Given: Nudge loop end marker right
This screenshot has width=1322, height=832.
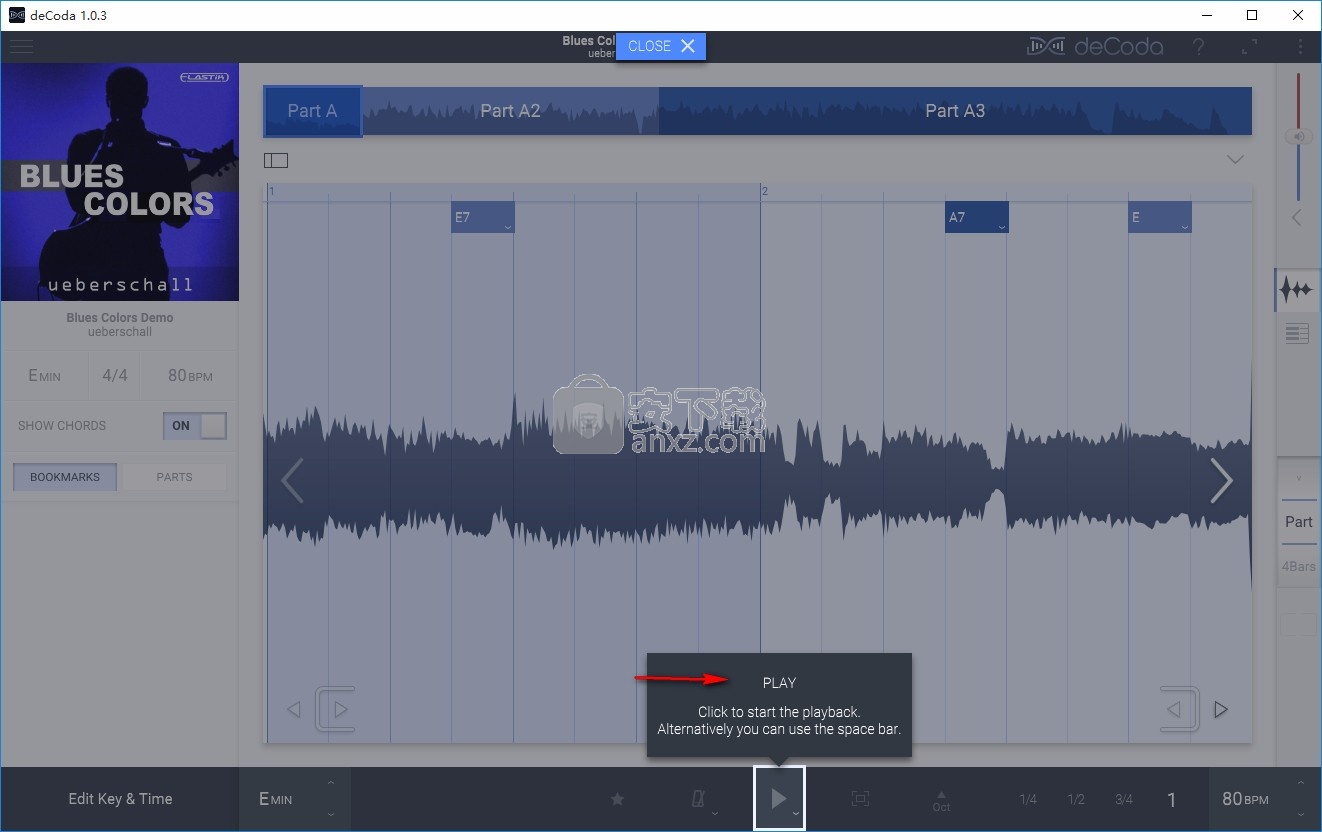Looking at the screenshot, I should click(x=1220, y=710).
